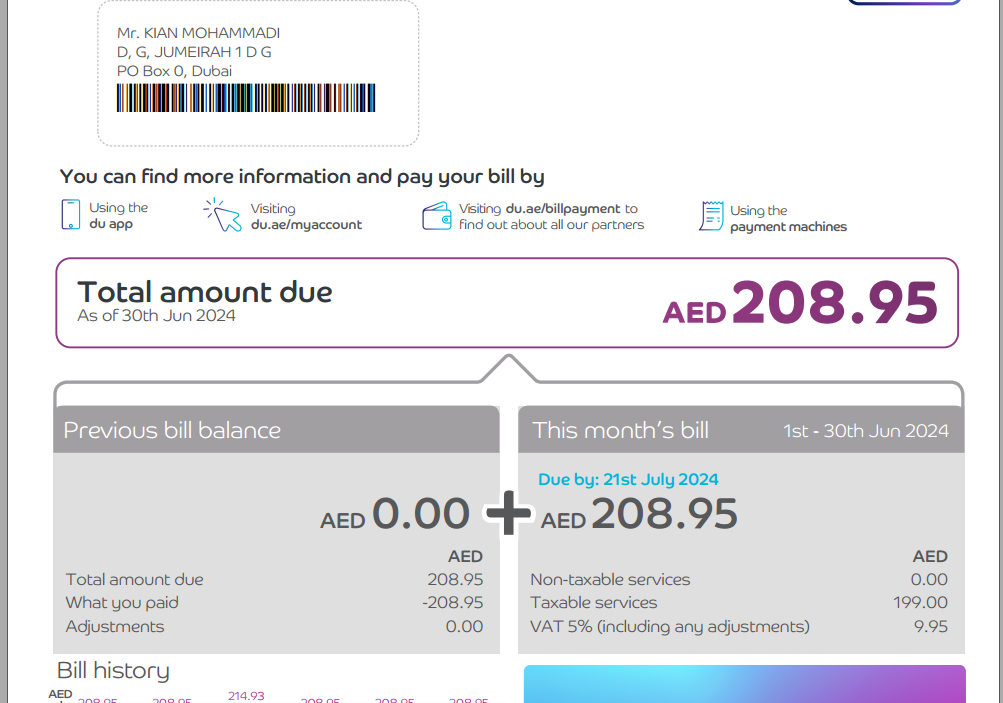Viewport: 1003px width, 703px height.
Task: Click the du app phone icon
Action: pos(70,214)
